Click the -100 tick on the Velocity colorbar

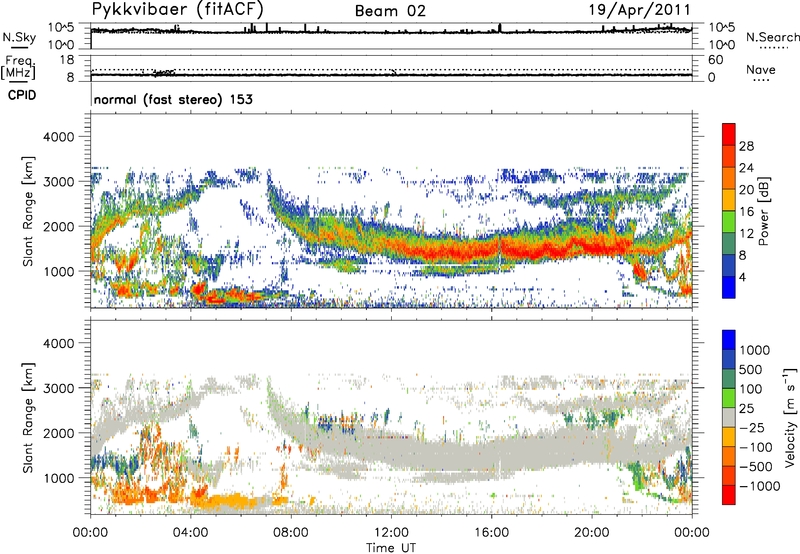(x=756, y=447)
